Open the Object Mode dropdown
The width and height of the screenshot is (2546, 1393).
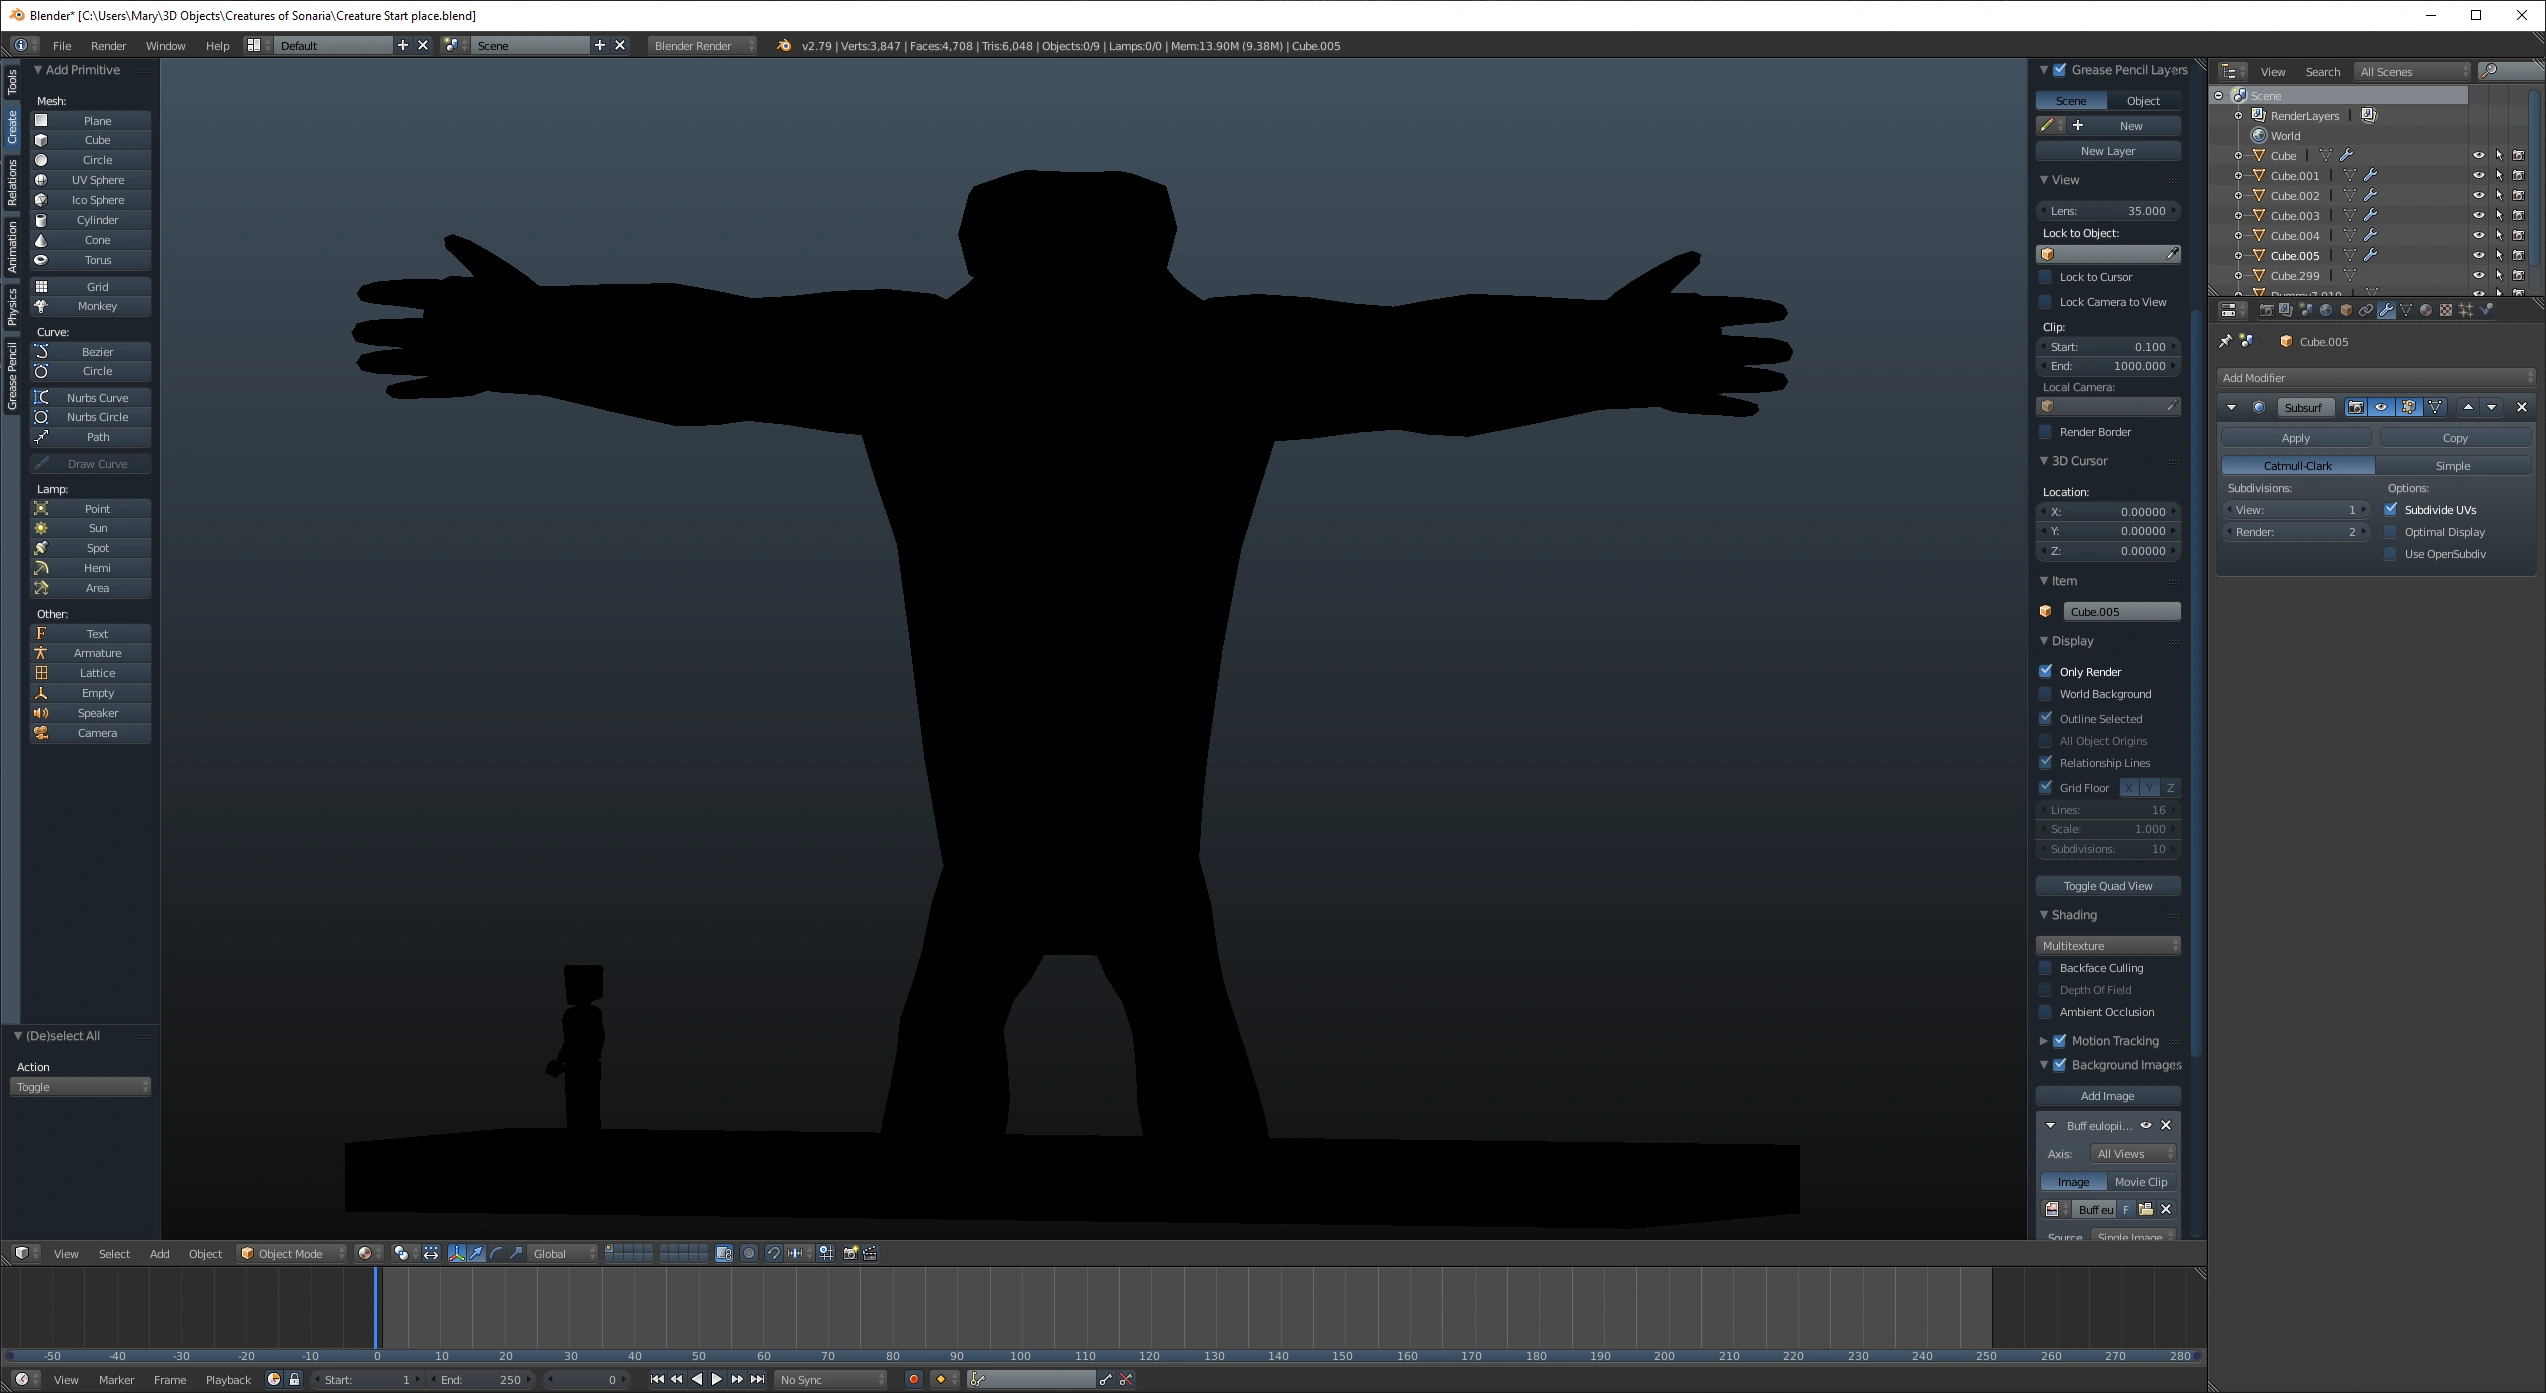coord(292,1253)
